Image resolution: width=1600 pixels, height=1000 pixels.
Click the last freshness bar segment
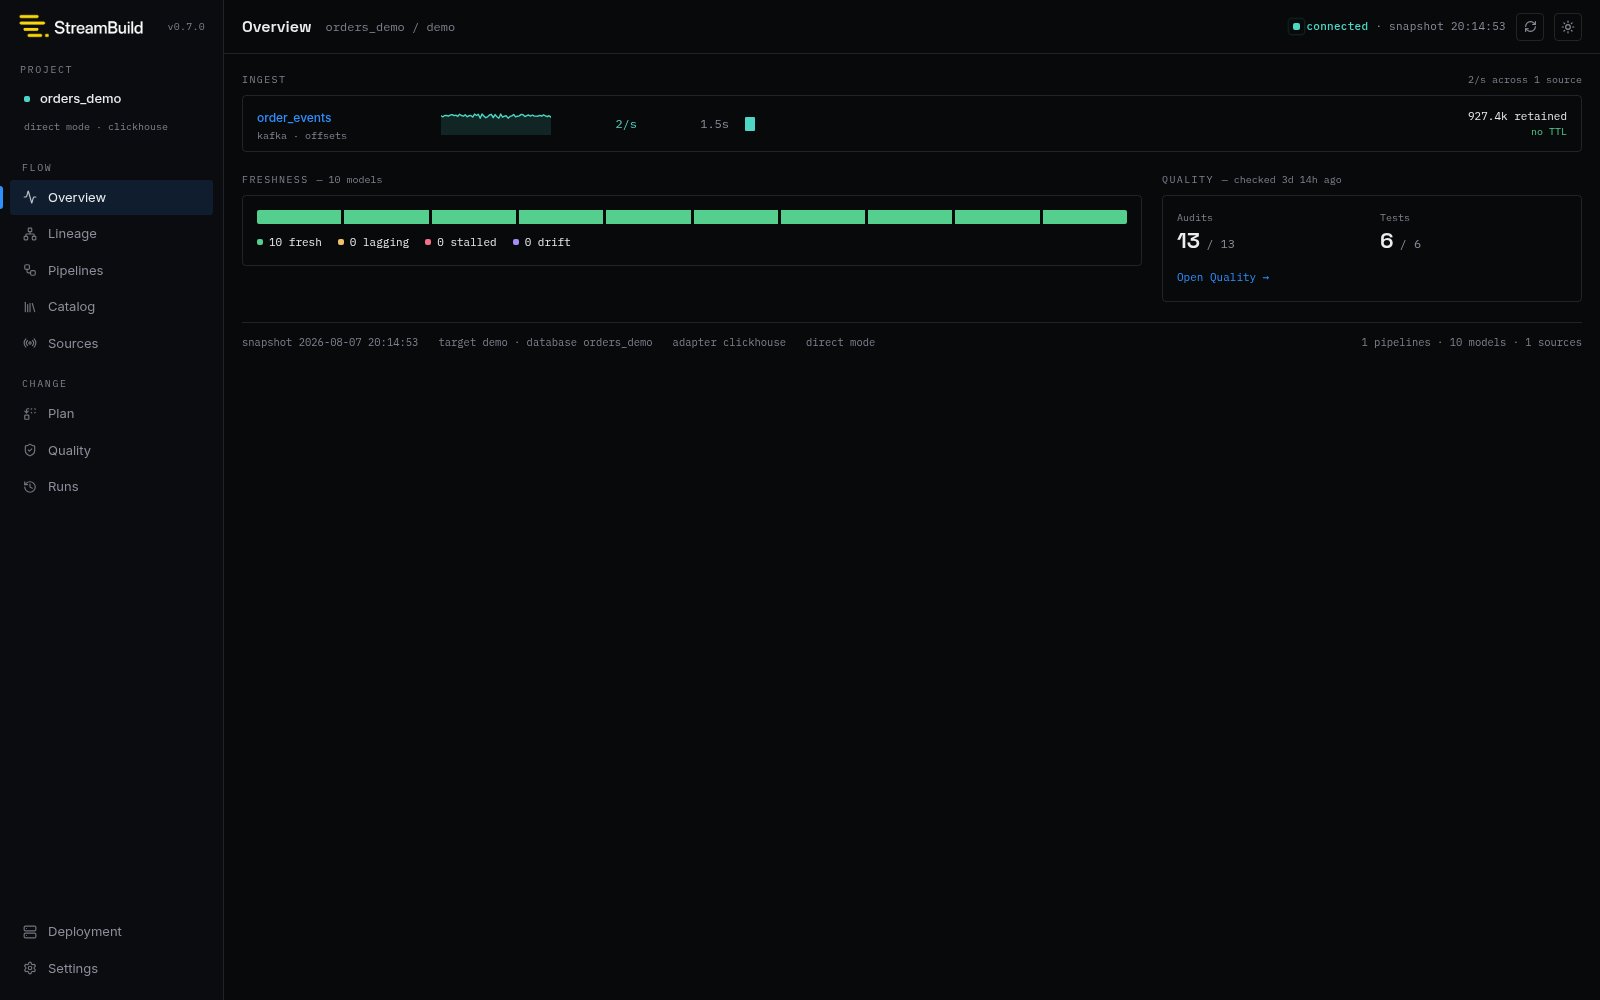pos(1085,217)
